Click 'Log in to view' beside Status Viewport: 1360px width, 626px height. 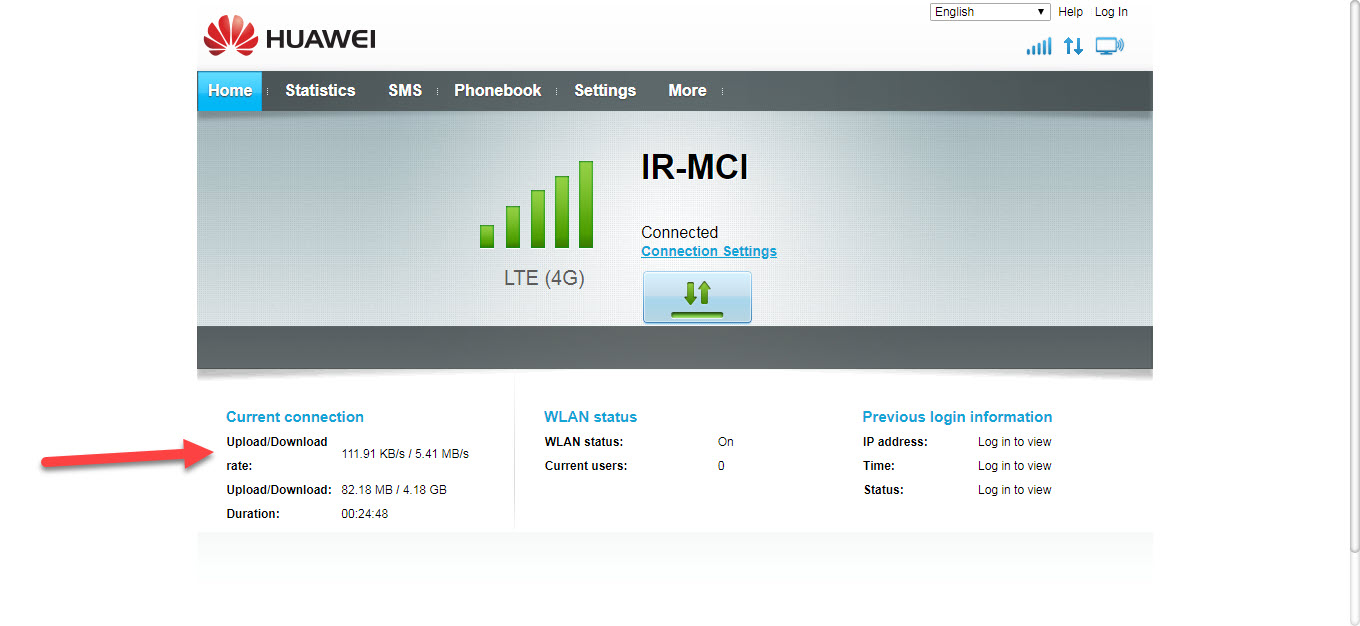[x=1014, y=490]
